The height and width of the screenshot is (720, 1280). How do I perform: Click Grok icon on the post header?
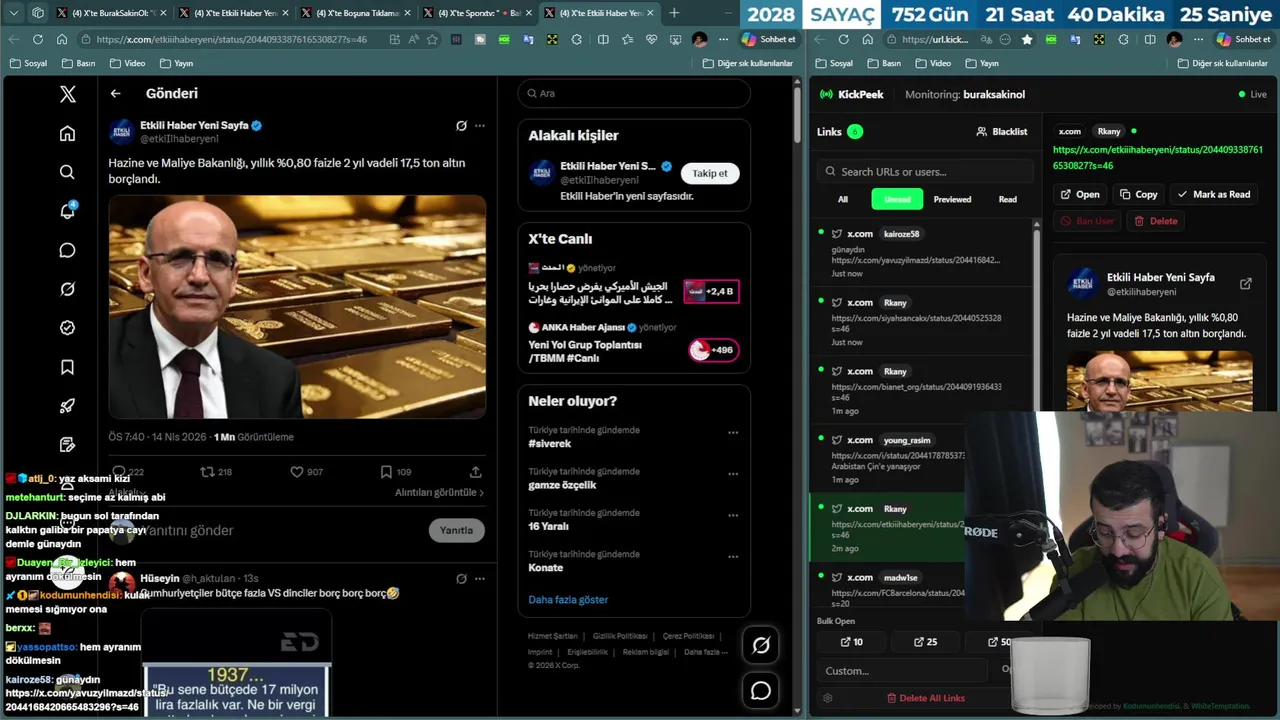[461, 126]
